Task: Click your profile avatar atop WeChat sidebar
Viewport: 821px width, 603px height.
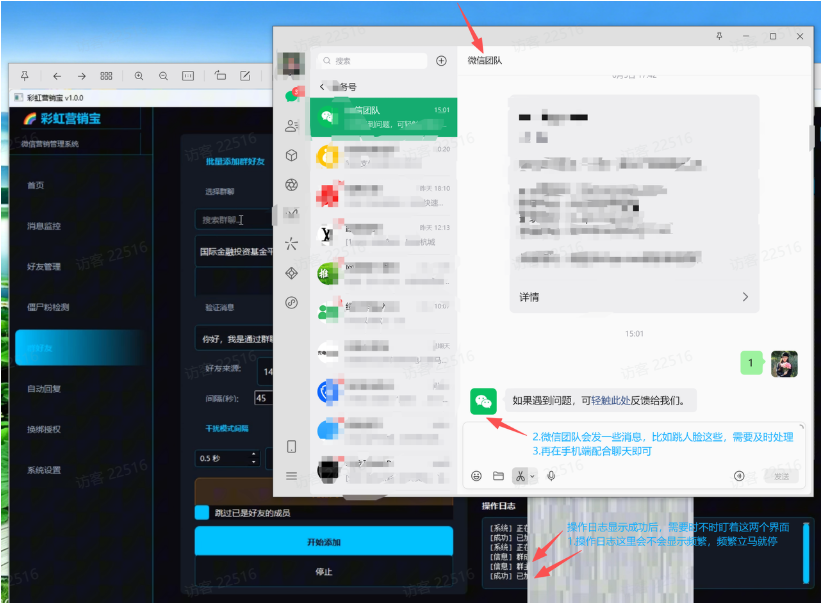Action: [291, 64]
